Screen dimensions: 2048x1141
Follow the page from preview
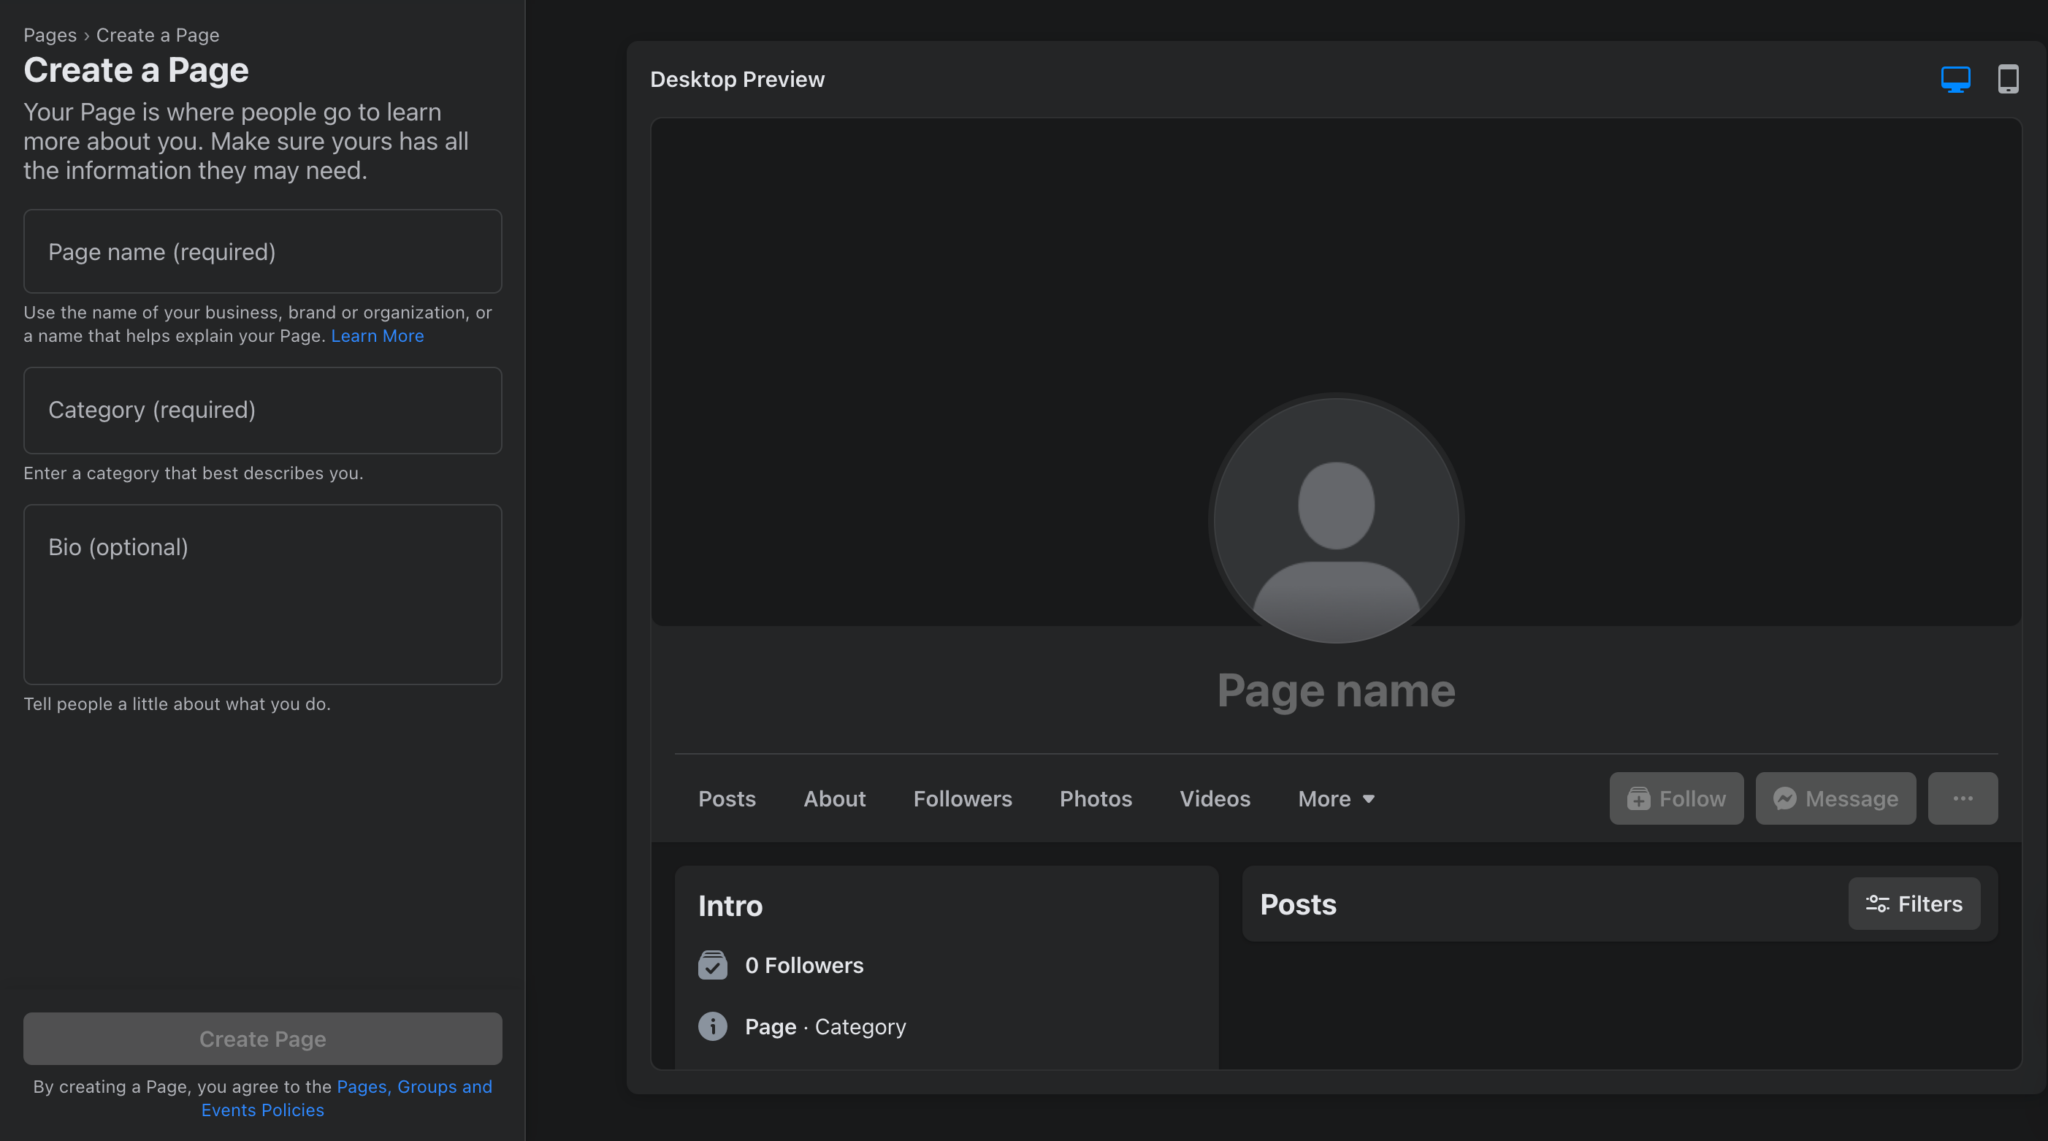1676,798
